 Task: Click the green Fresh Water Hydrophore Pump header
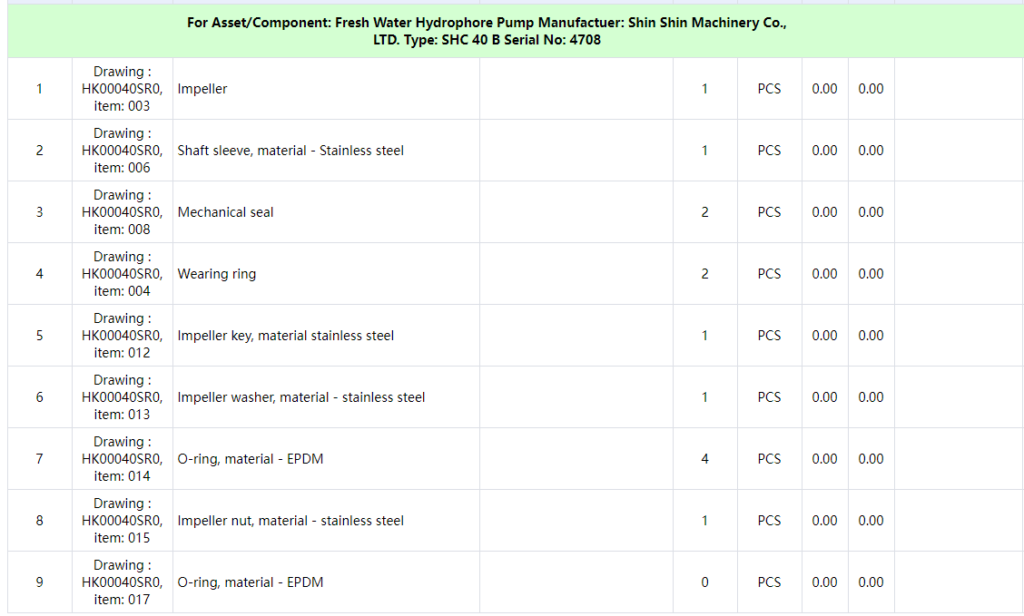point(486,31)
